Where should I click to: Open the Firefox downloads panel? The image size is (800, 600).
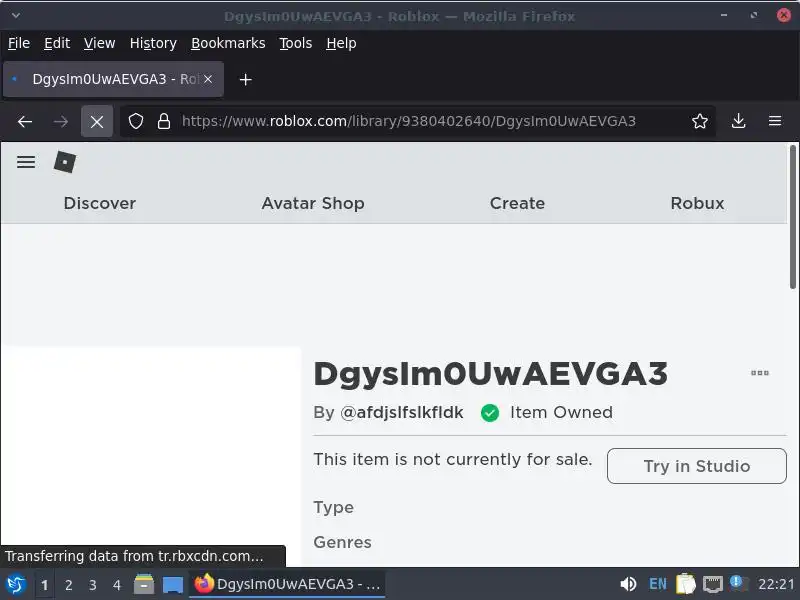[x=738, y=121]
